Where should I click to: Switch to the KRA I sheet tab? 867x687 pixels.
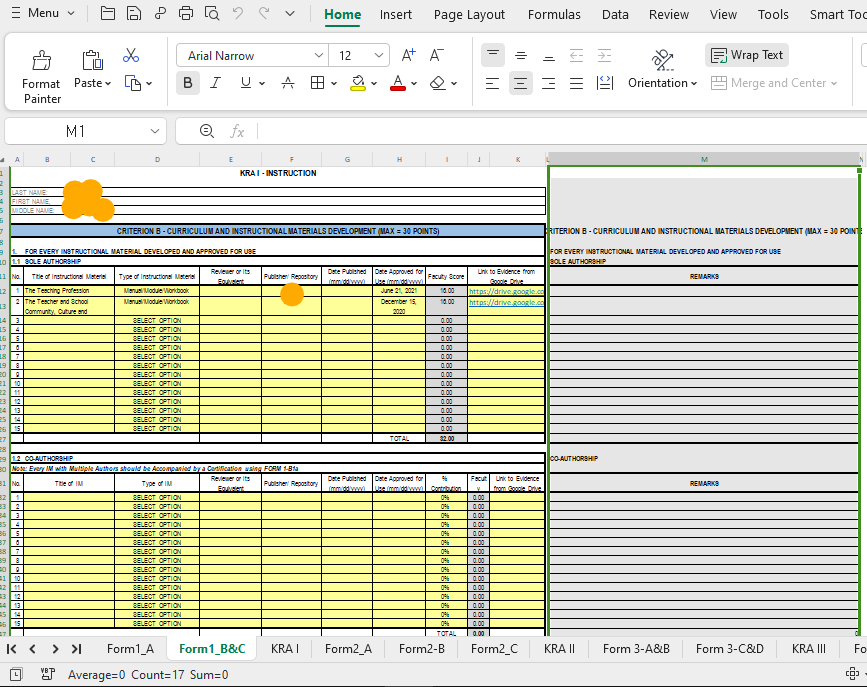[285, 648]
